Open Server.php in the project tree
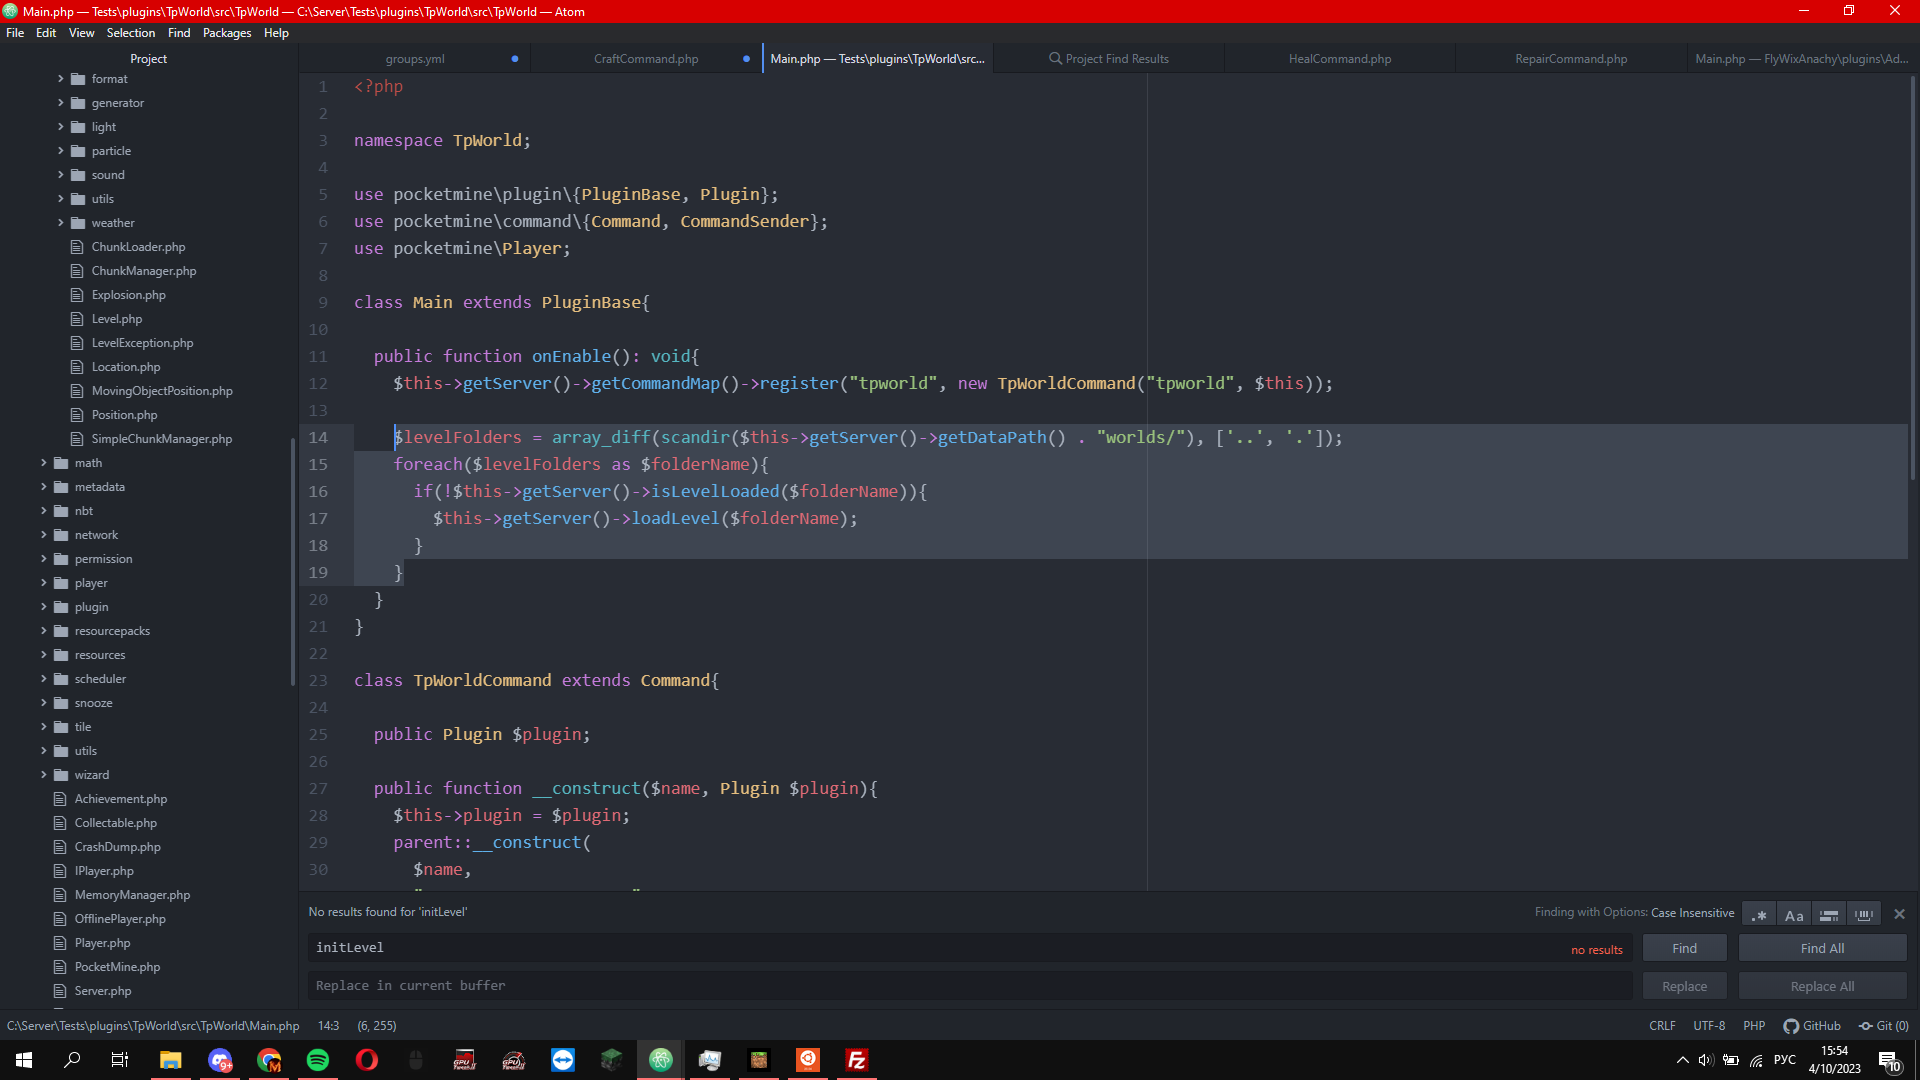1920x1080 pixels. (x=103, y=991)
